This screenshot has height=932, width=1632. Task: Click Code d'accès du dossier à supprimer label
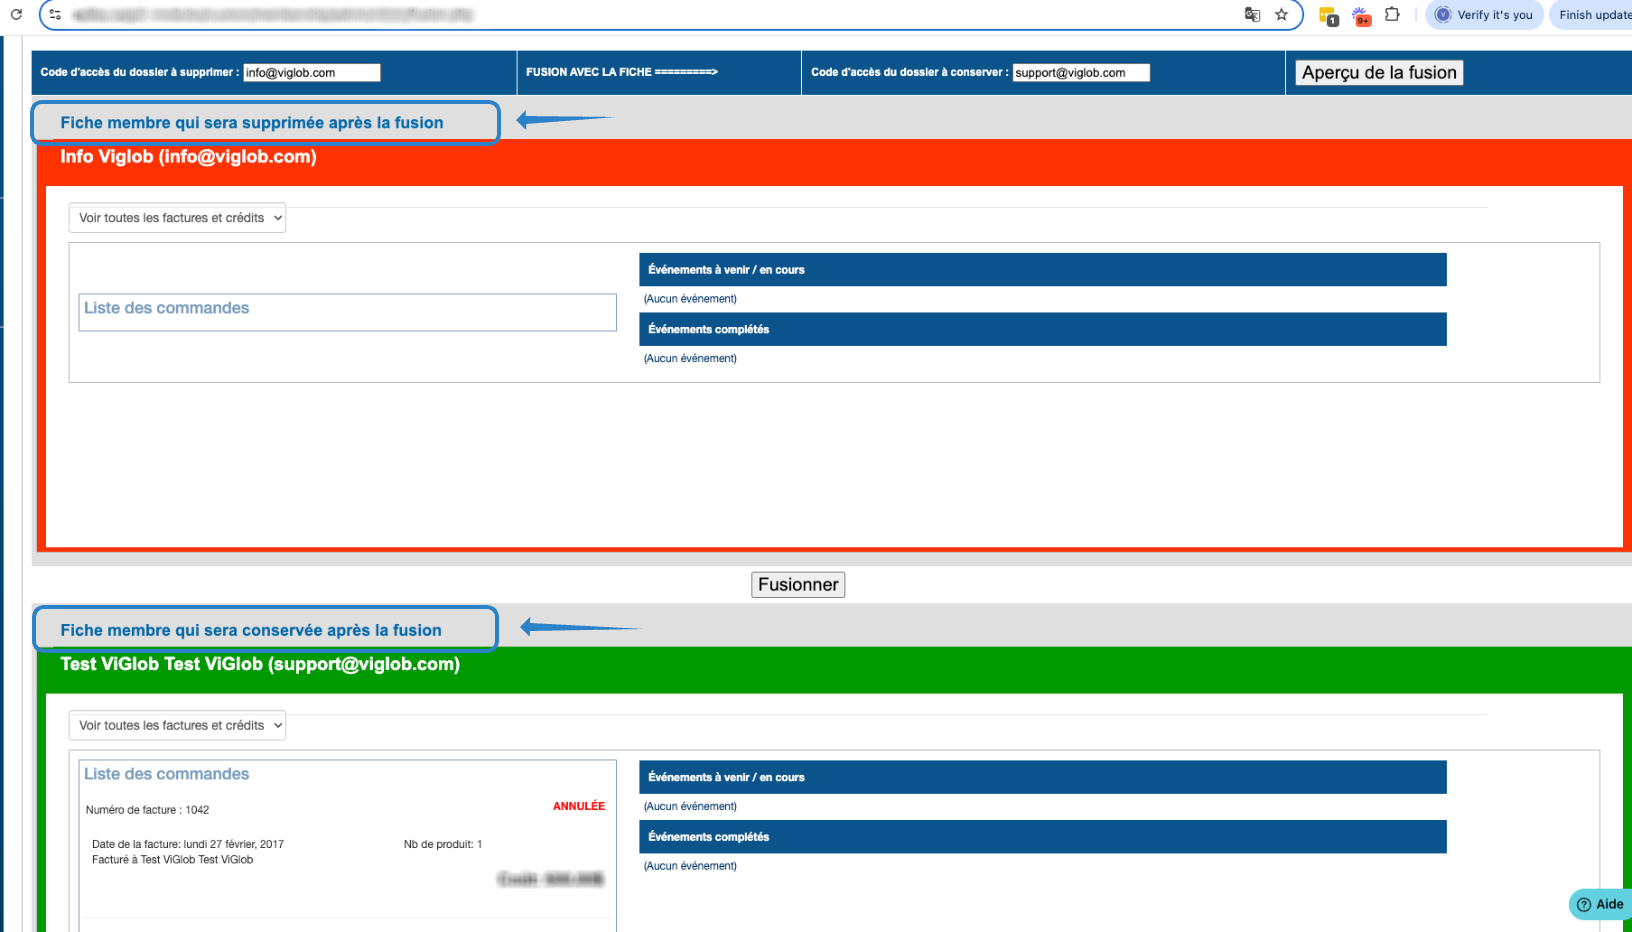(140, 72)
